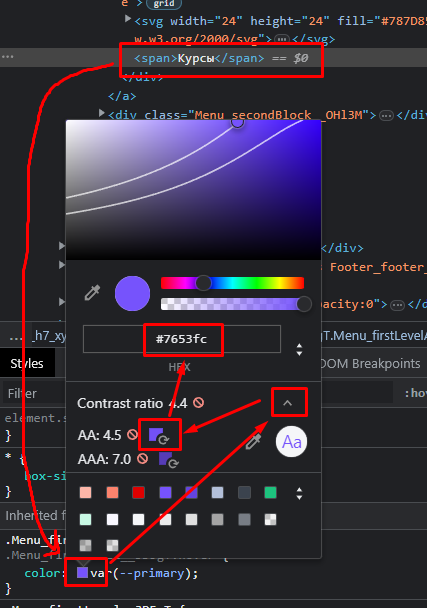Select the red palette swatch
The height and width of the screenshot is (608, 427).
(x=138, y=492)
